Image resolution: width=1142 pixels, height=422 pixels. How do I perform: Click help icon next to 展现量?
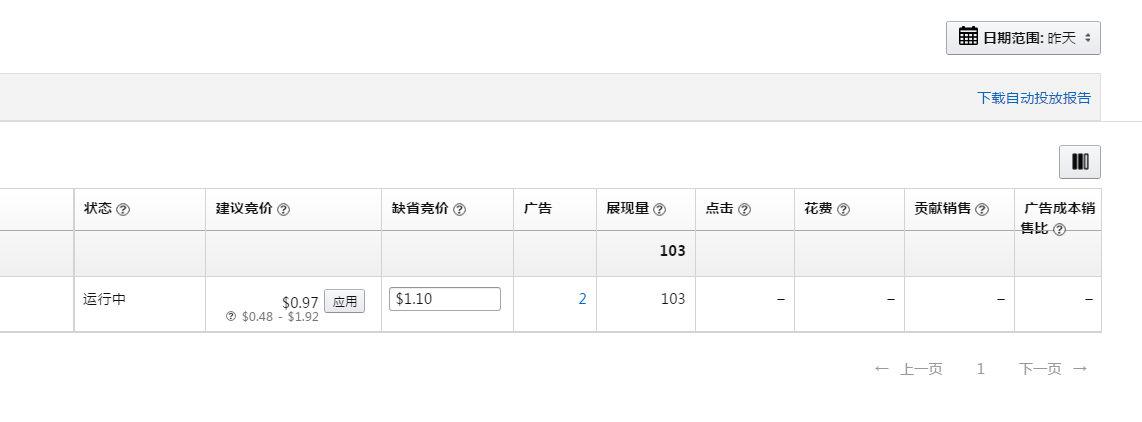pos(659,209)
